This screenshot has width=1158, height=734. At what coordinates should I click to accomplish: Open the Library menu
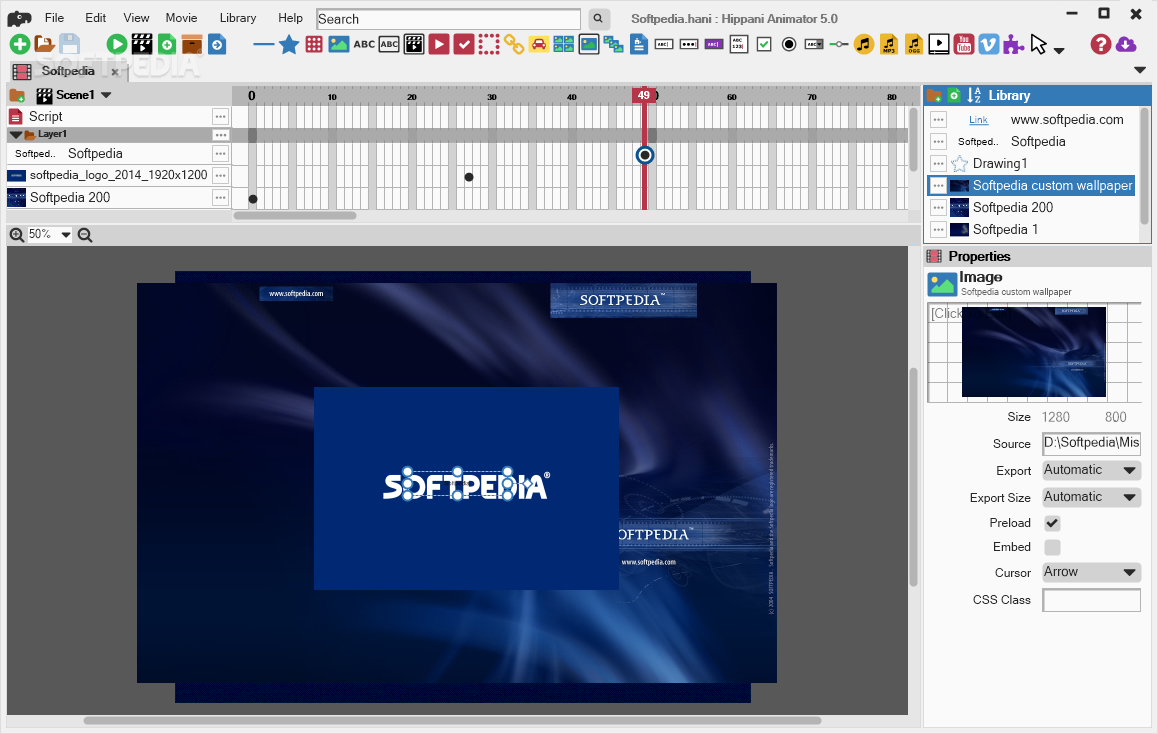238,18
